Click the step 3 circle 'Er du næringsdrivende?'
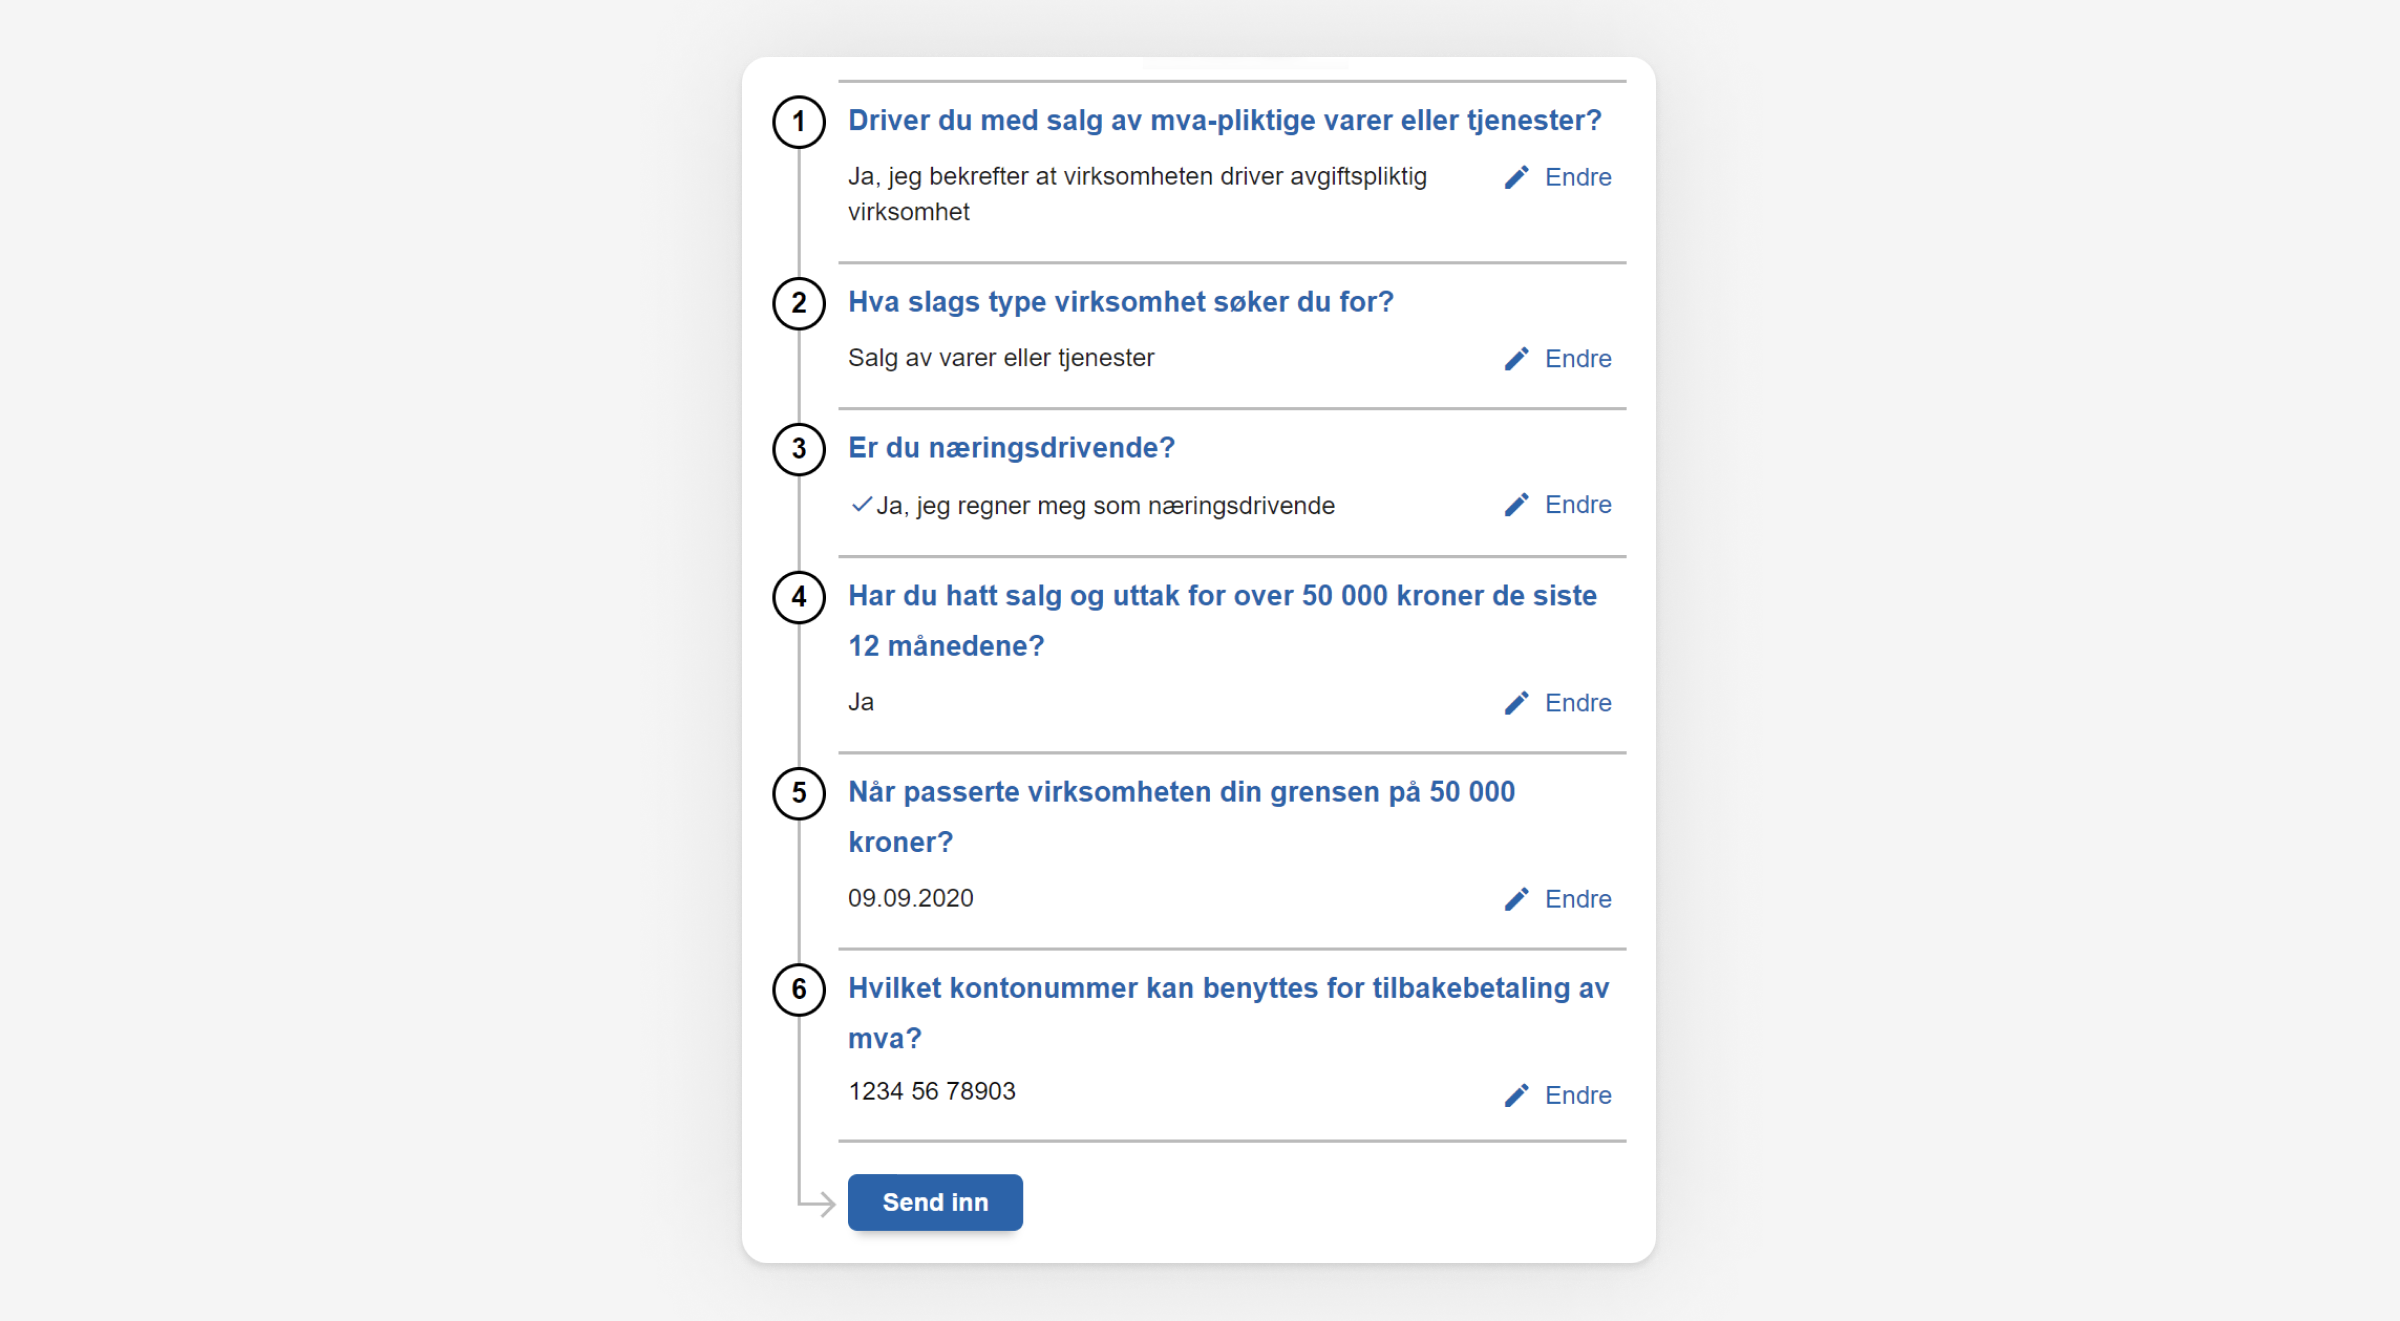 (799, 449)
